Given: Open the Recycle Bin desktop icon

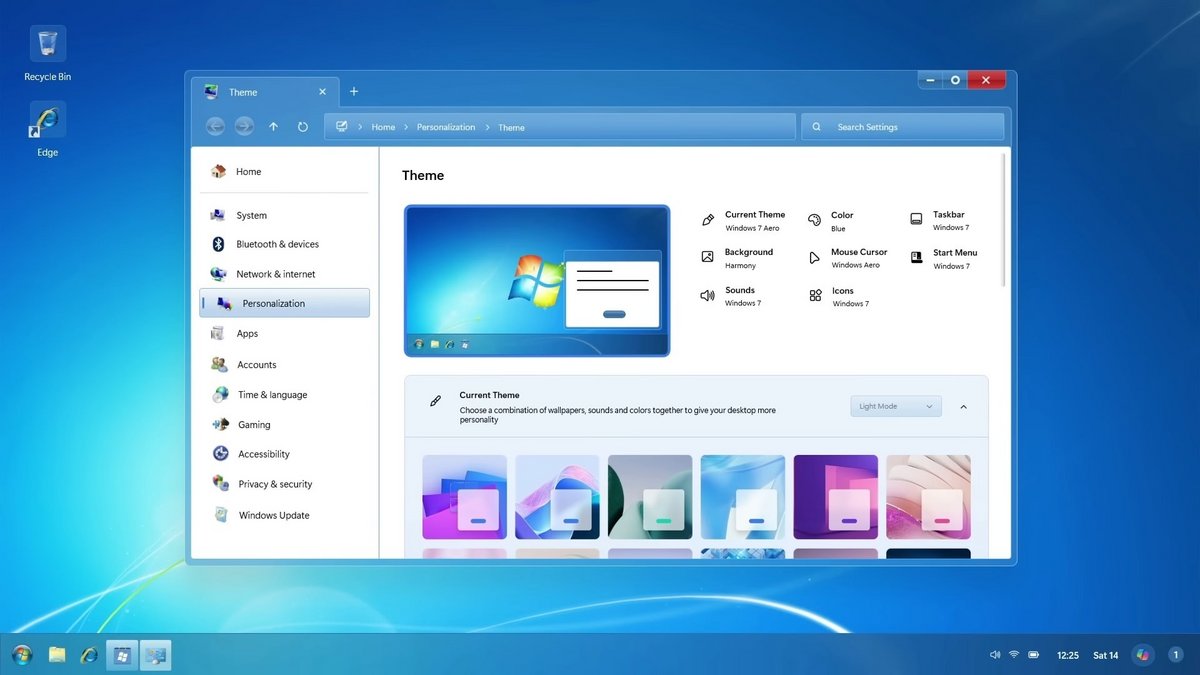Looking at the screenshot, I should click(x=48, y=55).
